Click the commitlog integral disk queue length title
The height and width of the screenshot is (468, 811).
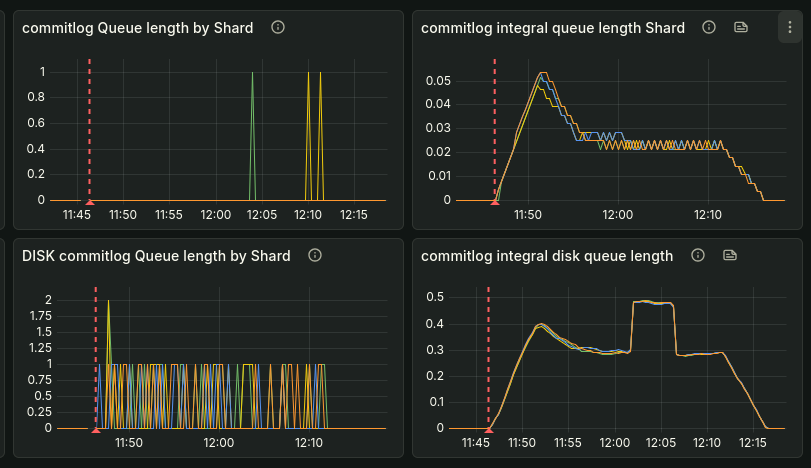[x=547, y=256]
